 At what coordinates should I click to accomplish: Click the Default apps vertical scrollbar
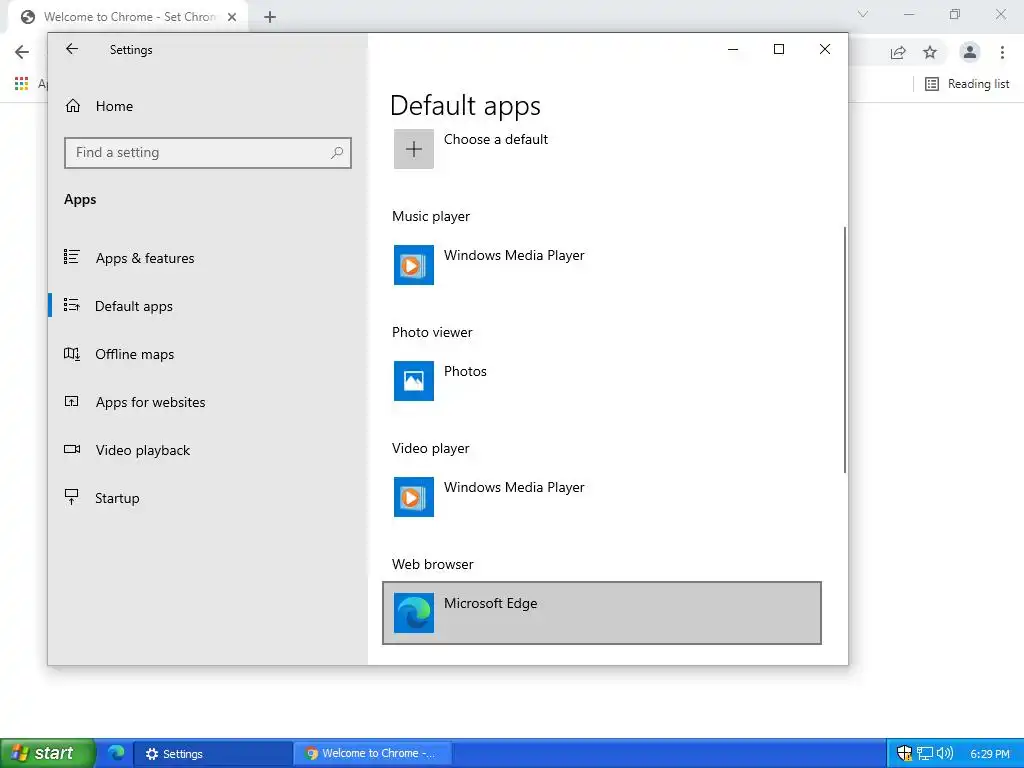844,350
